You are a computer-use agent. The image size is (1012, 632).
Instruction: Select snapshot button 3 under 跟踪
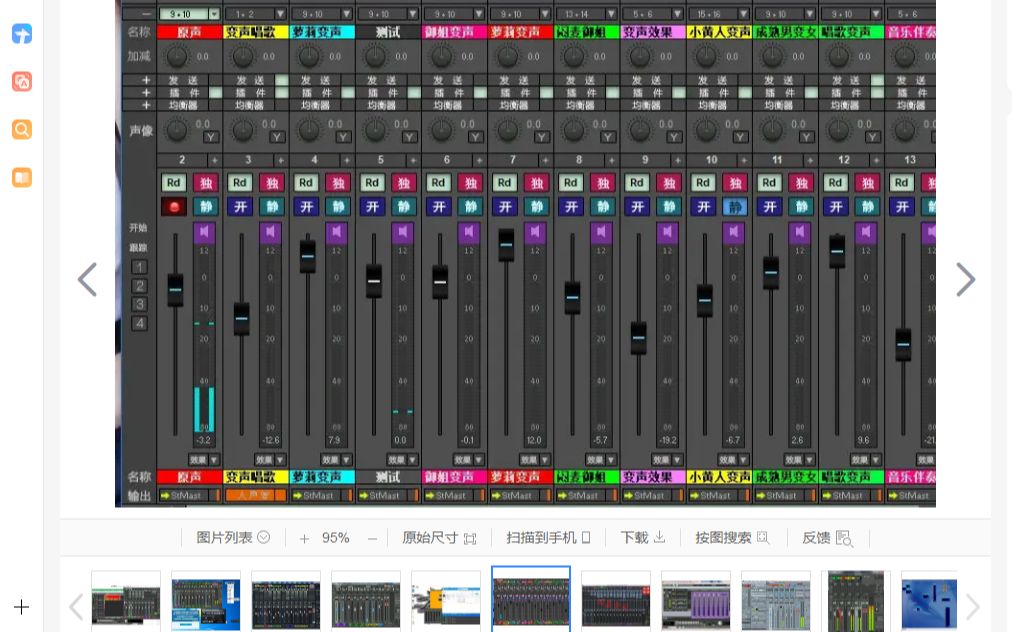[139, 304]
